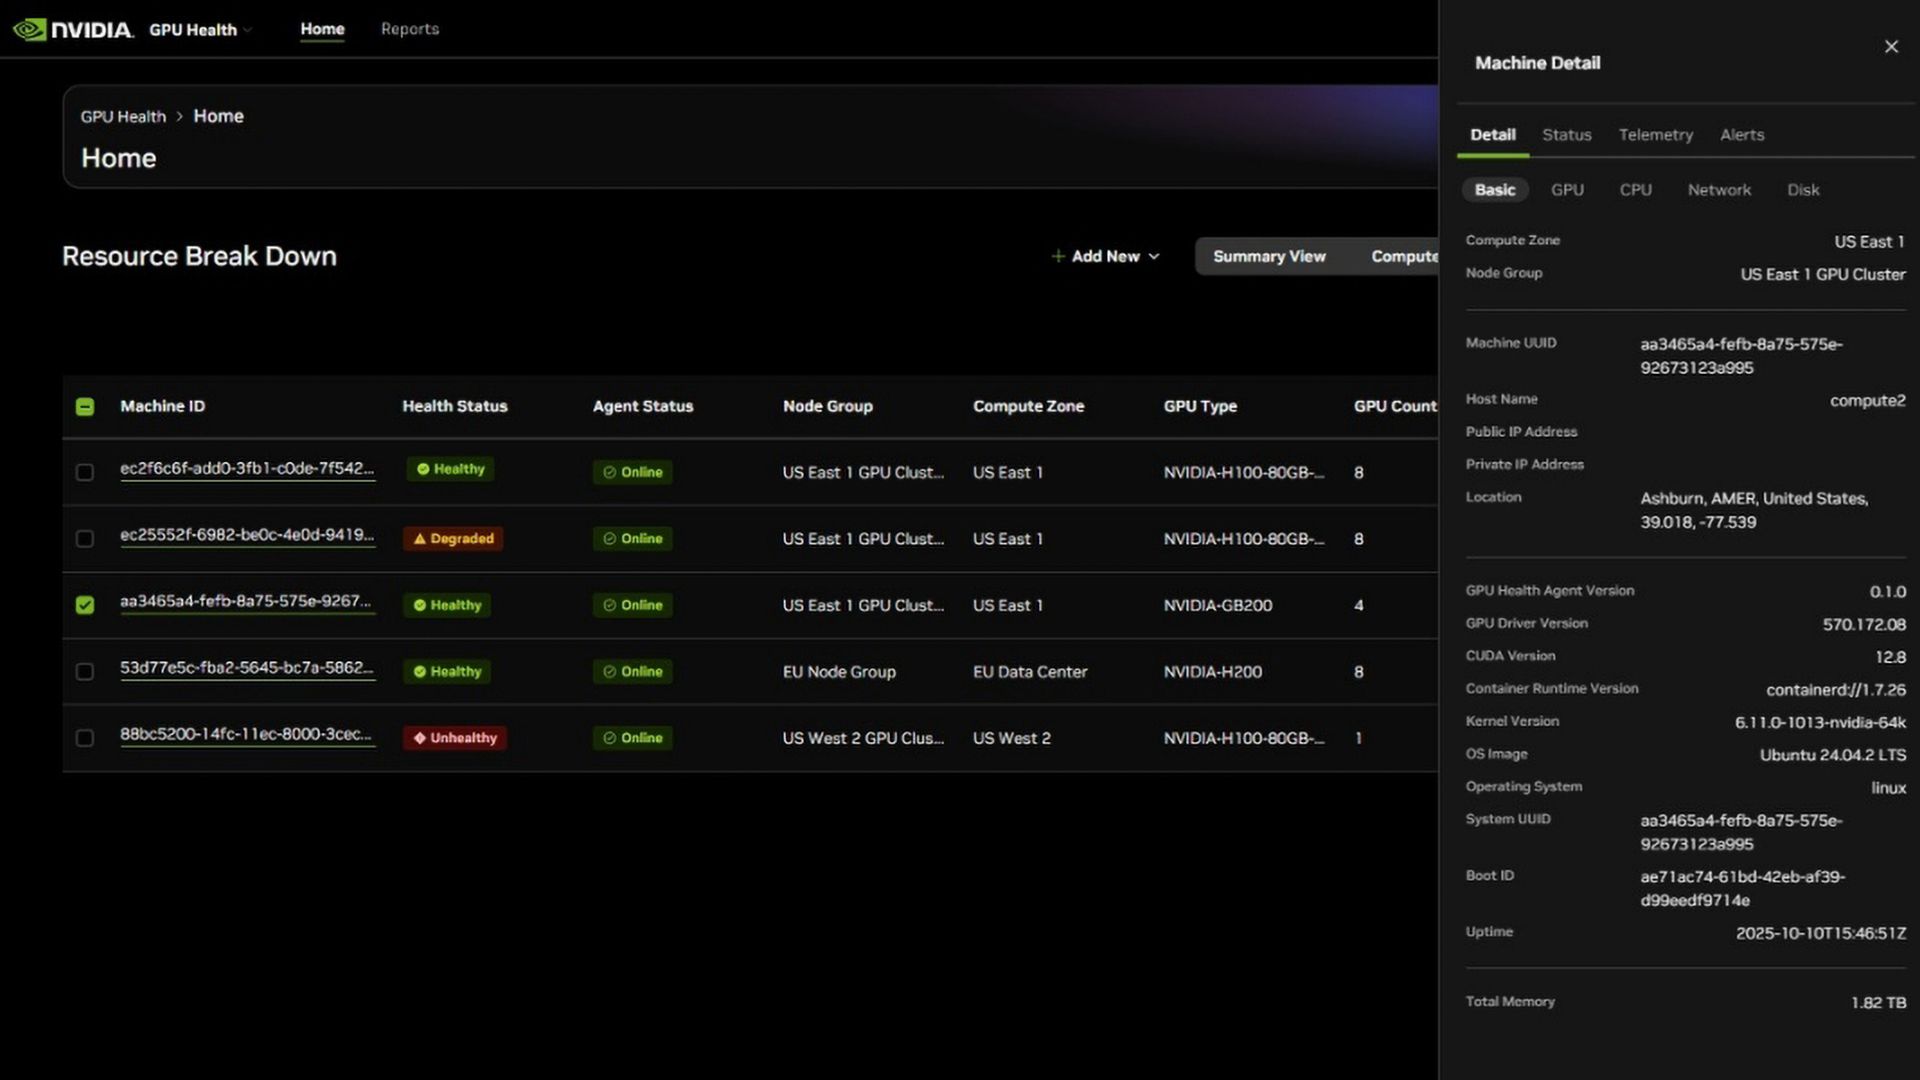
Task: Switch to the GPU detail sub-tab
Action: (1566, 189)
